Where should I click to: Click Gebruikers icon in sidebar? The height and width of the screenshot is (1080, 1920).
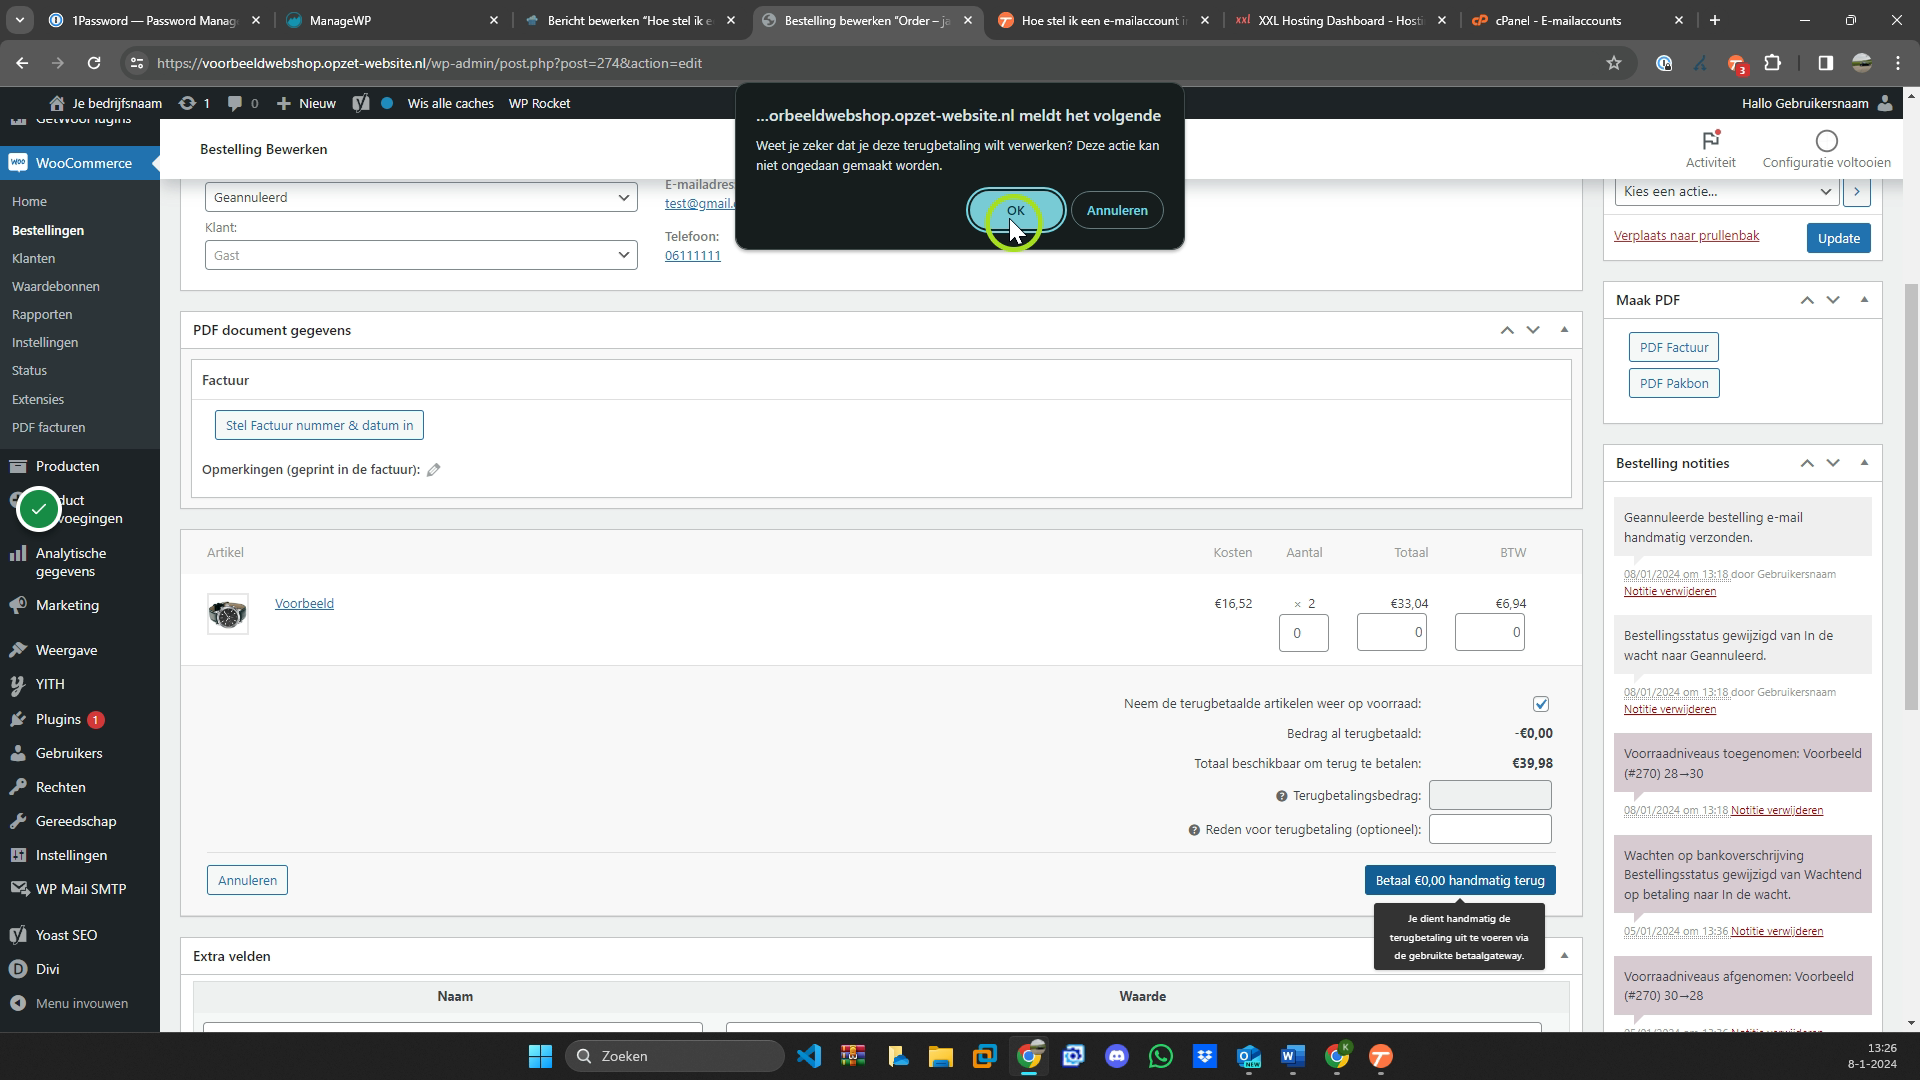point(18,753)
